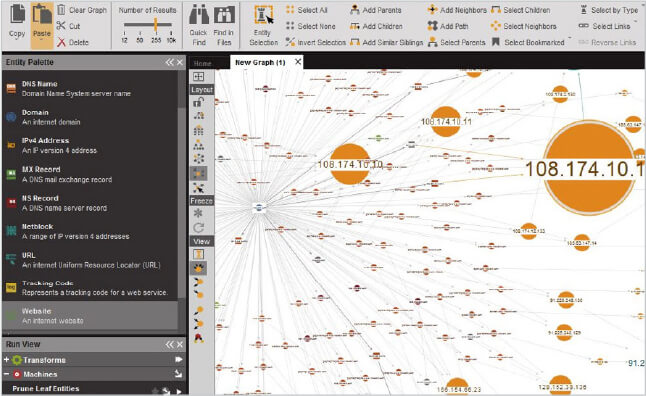Click the Find in Files icon
Screen dimensions: 646x396
[x=224, y=15]
